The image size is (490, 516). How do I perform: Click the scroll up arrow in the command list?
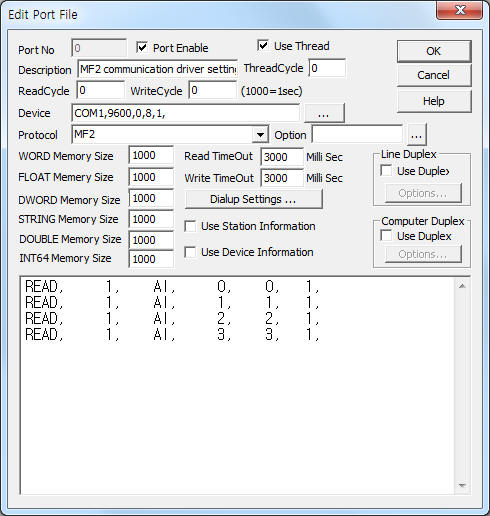point(462,286)
